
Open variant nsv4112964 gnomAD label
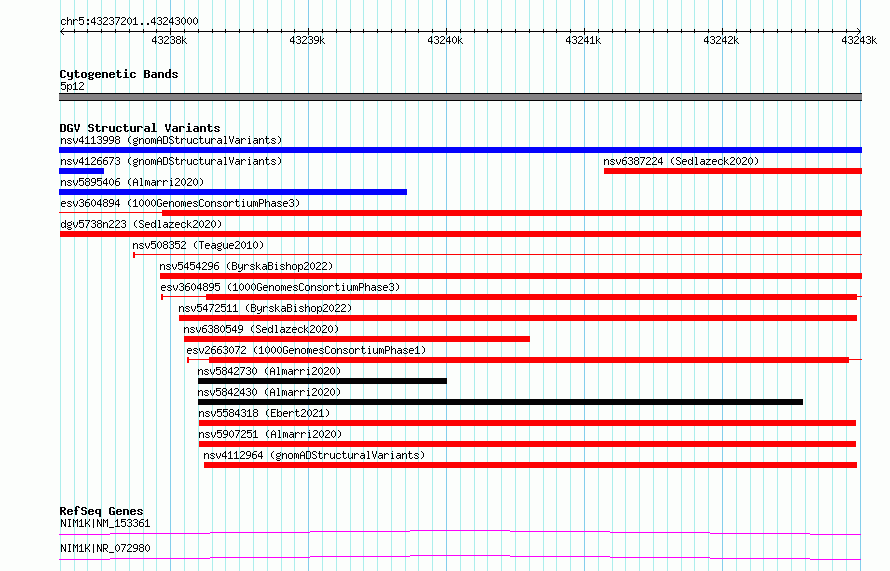pos(314,455)
